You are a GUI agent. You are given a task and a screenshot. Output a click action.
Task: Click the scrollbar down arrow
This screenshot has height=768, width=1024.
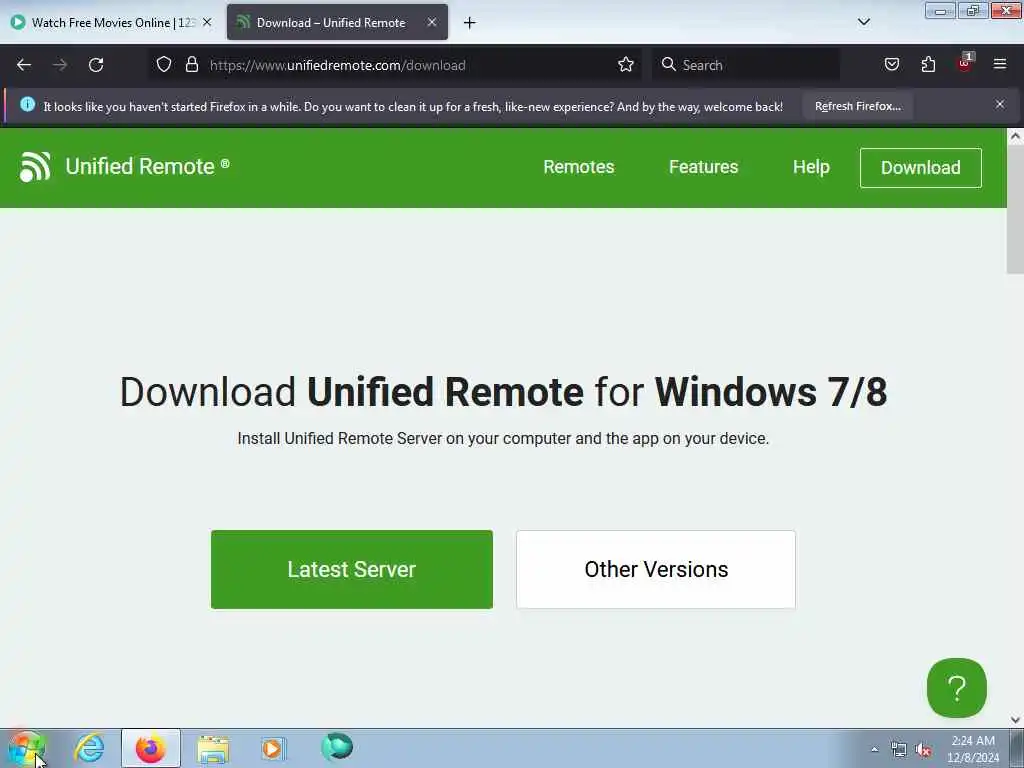(x=1015, y=720)
